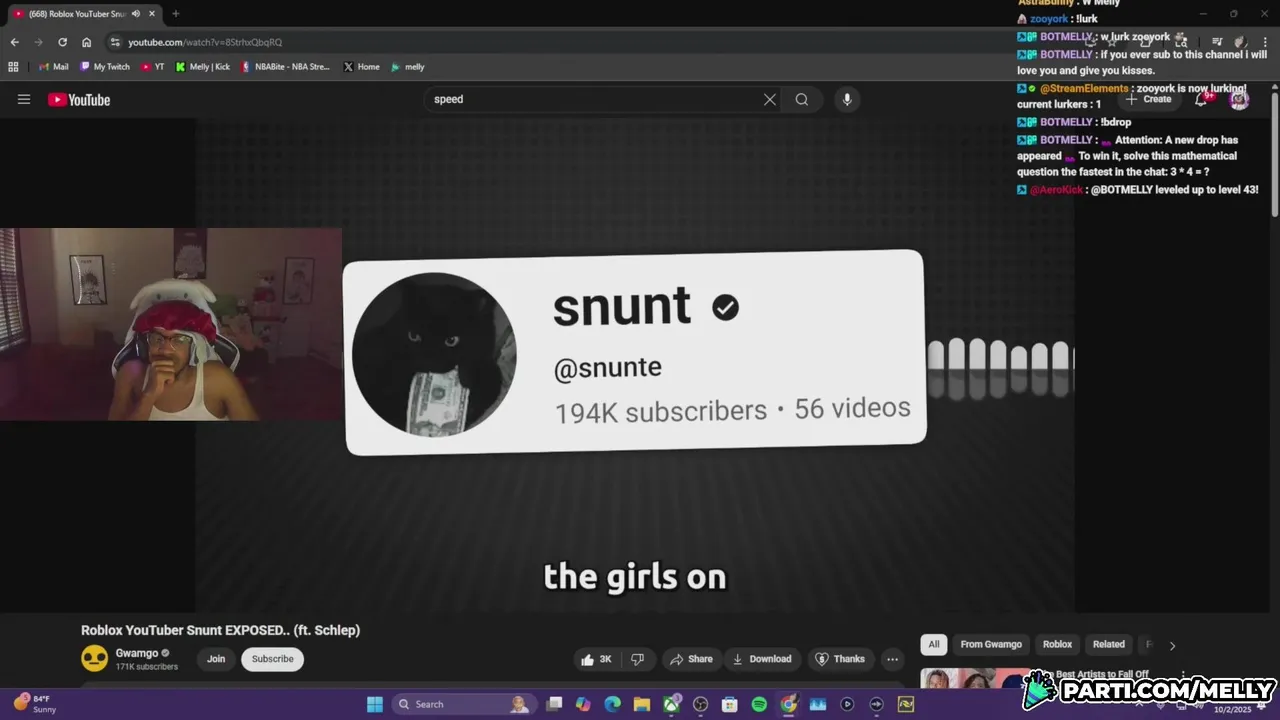The width and height of the screenshot is (1280, 720).
Task: Go forward in the browser
Action: pos(38,42)
